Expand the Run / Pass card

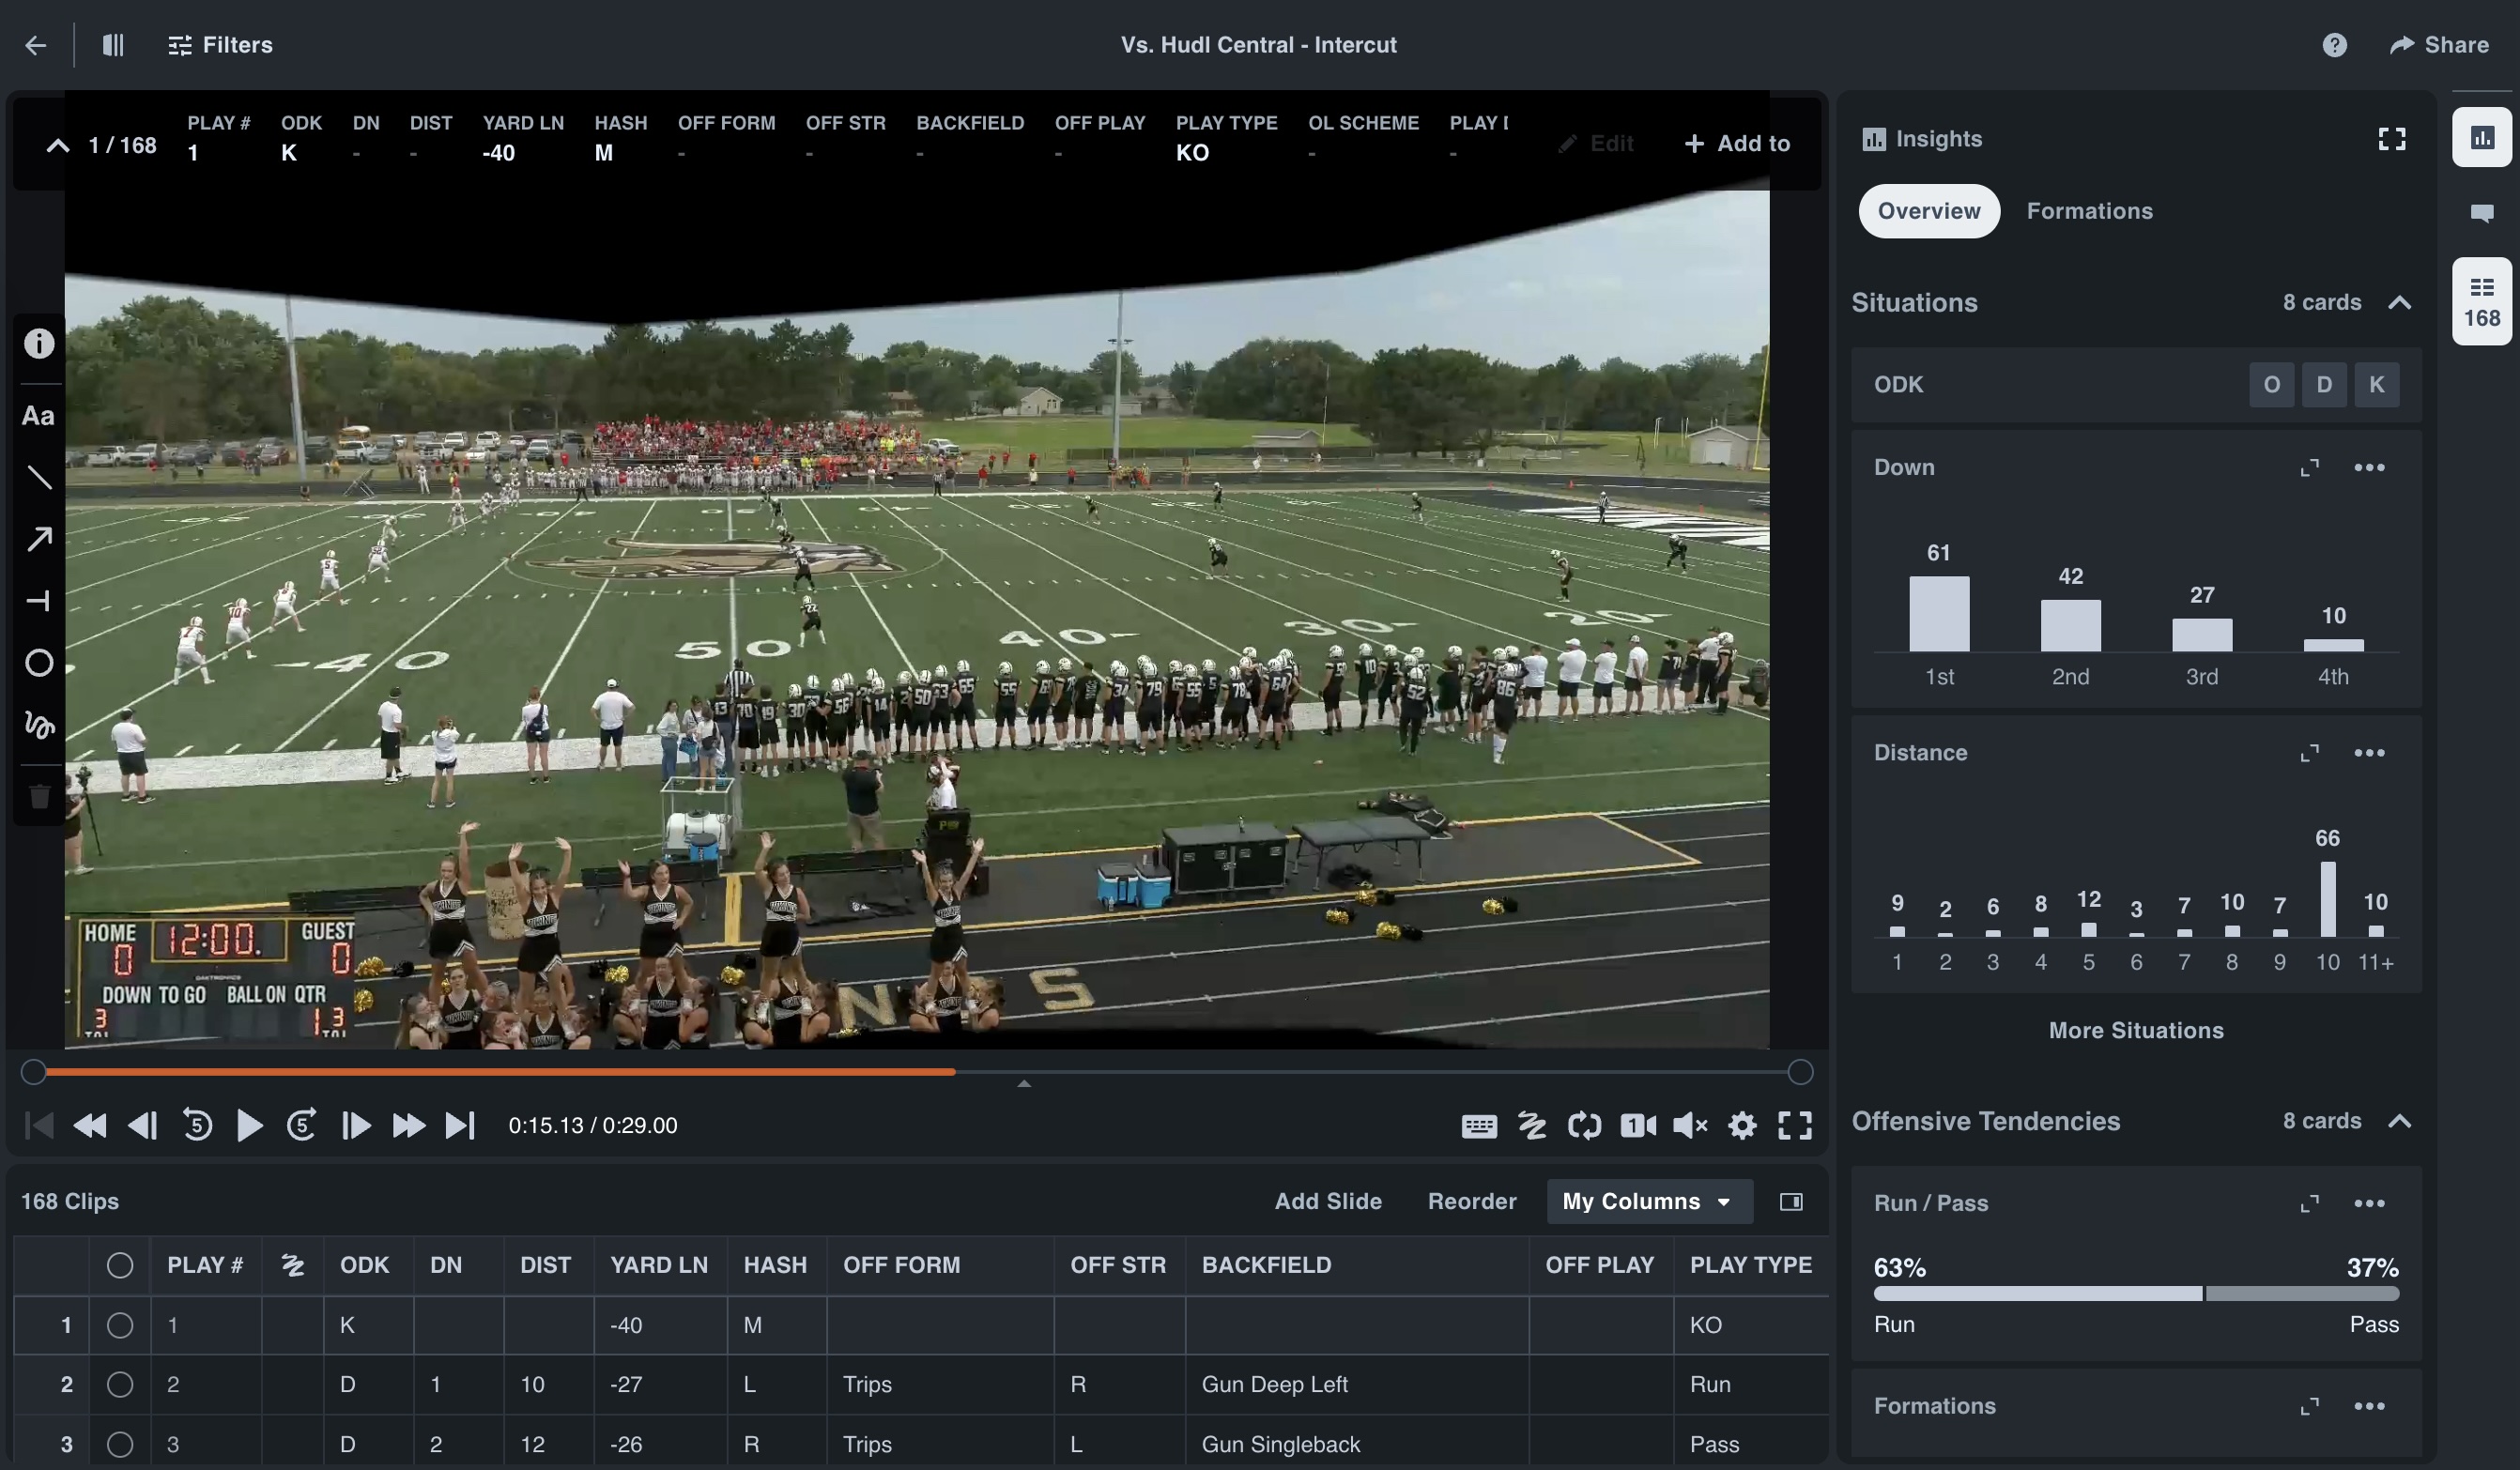coord(2310,1204)
